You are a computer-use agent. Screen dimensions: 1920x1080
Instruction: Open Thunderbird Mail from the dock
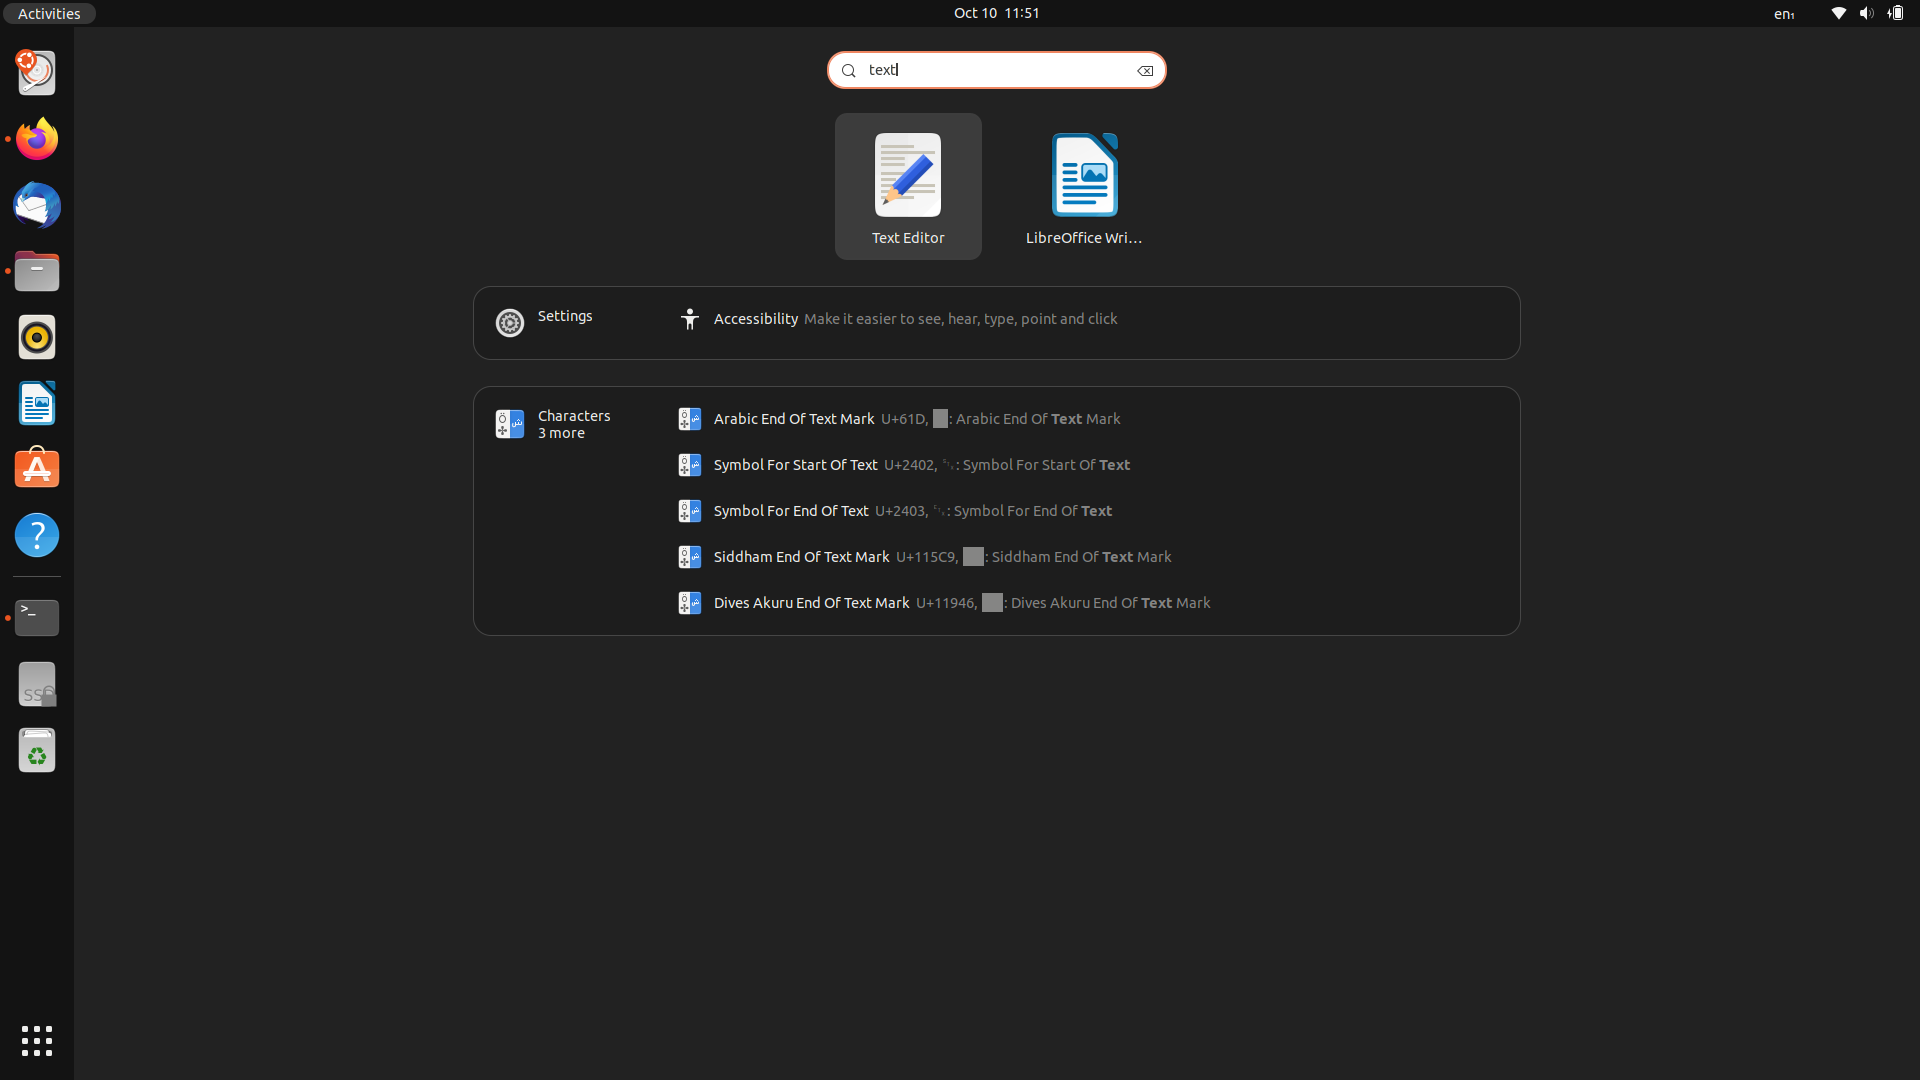point(37,206)
